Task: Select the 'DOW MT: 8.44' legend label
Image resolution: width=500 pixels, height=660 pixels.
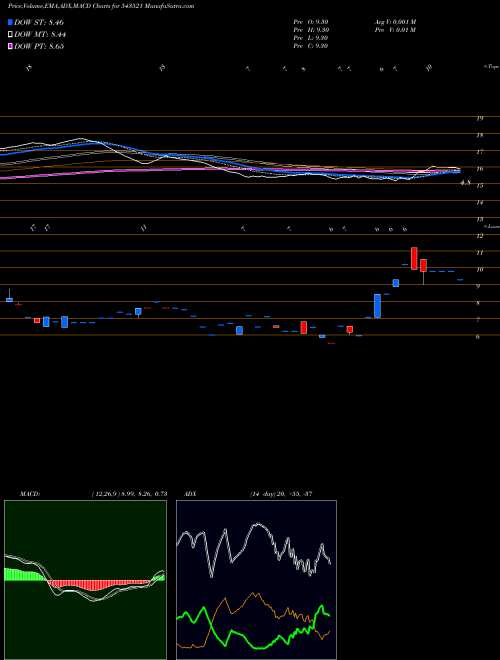Action: coord(40,35)
